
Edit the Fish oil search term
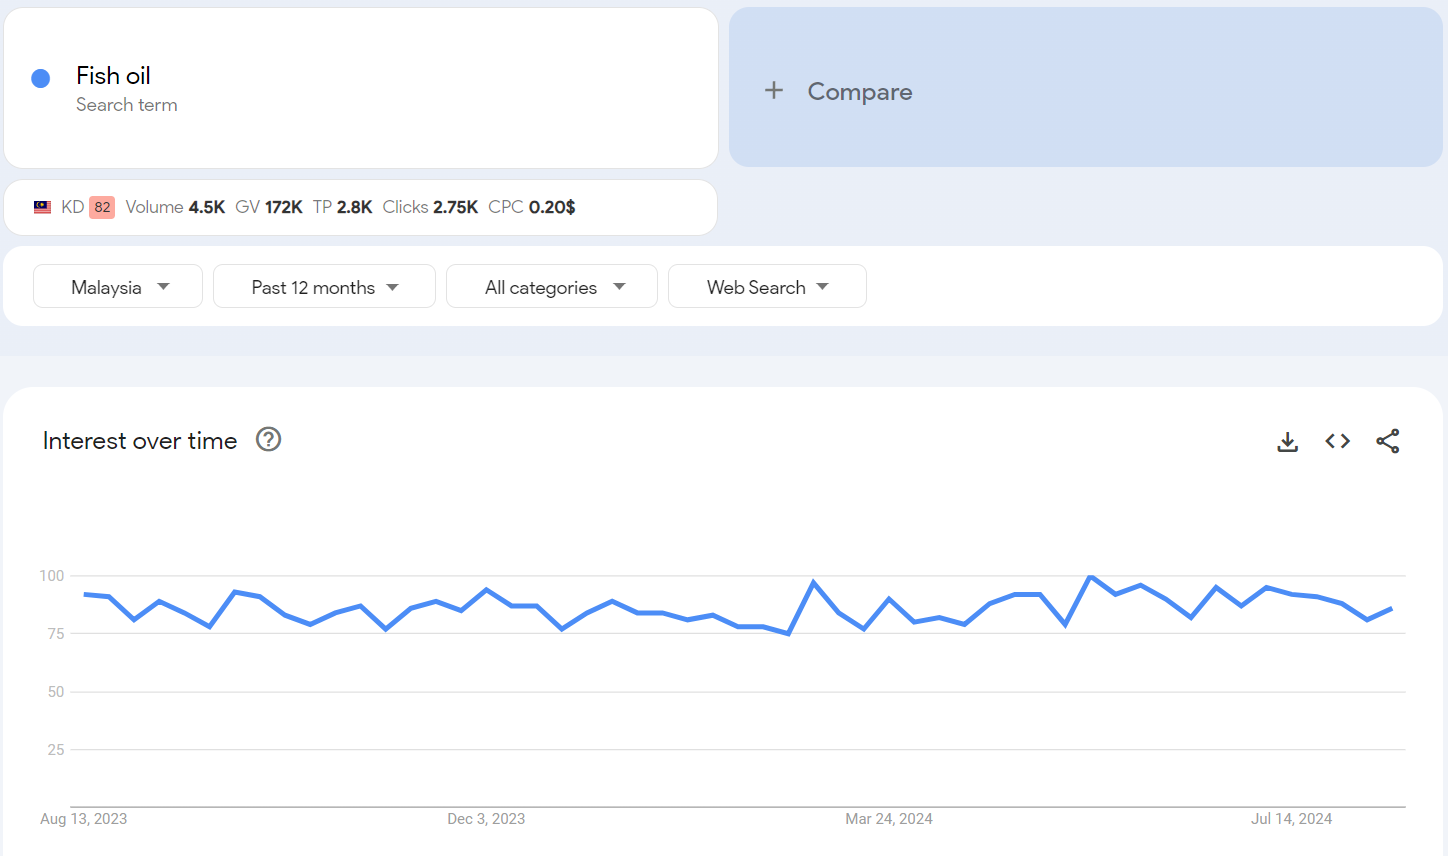(113, 76)
